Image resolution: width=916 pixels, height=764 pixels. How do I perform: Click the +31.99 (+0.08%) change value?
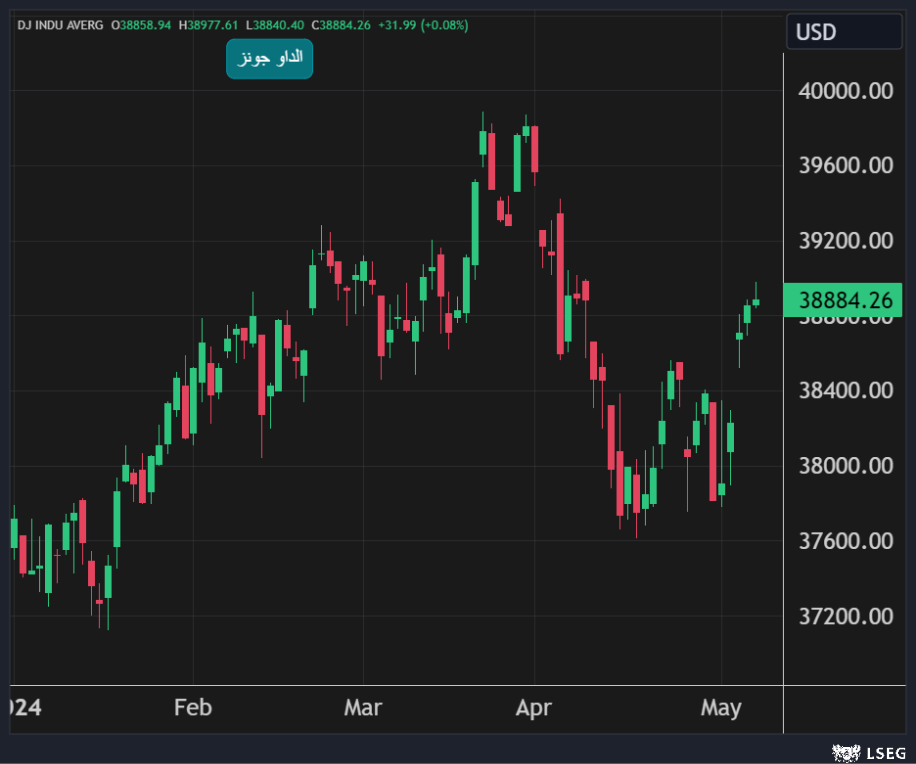point(425,24)
